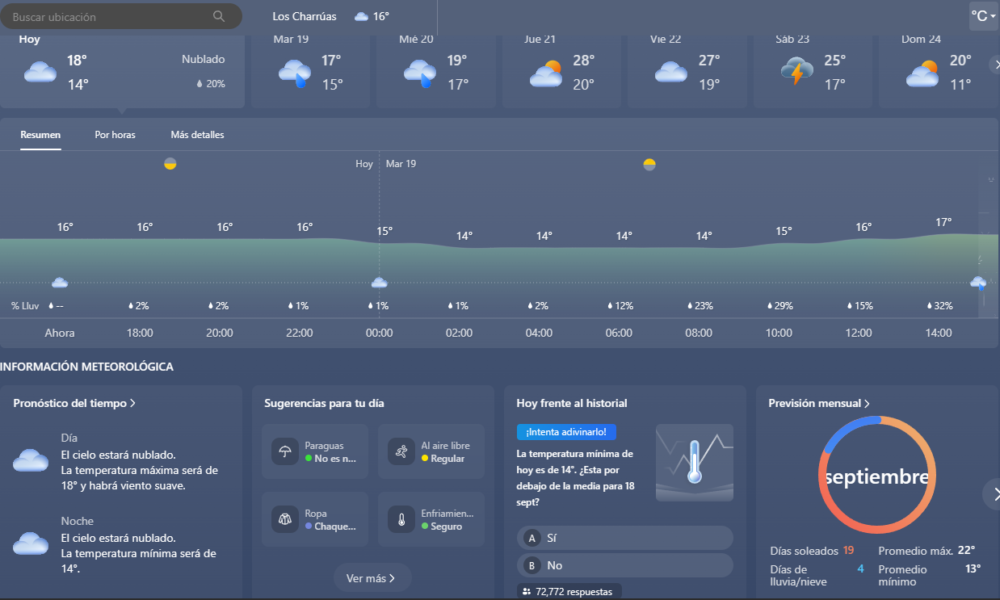Viewport: 1000px width, 600px height.
Task: Expand Pronóstico del tiempo section
Action: [75, 403]
